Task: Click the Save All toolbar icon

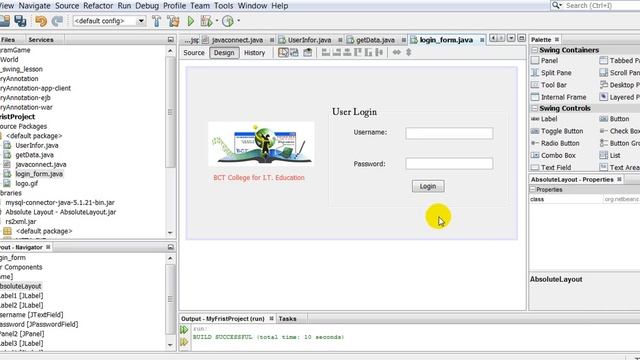Action: click(20, 21)
